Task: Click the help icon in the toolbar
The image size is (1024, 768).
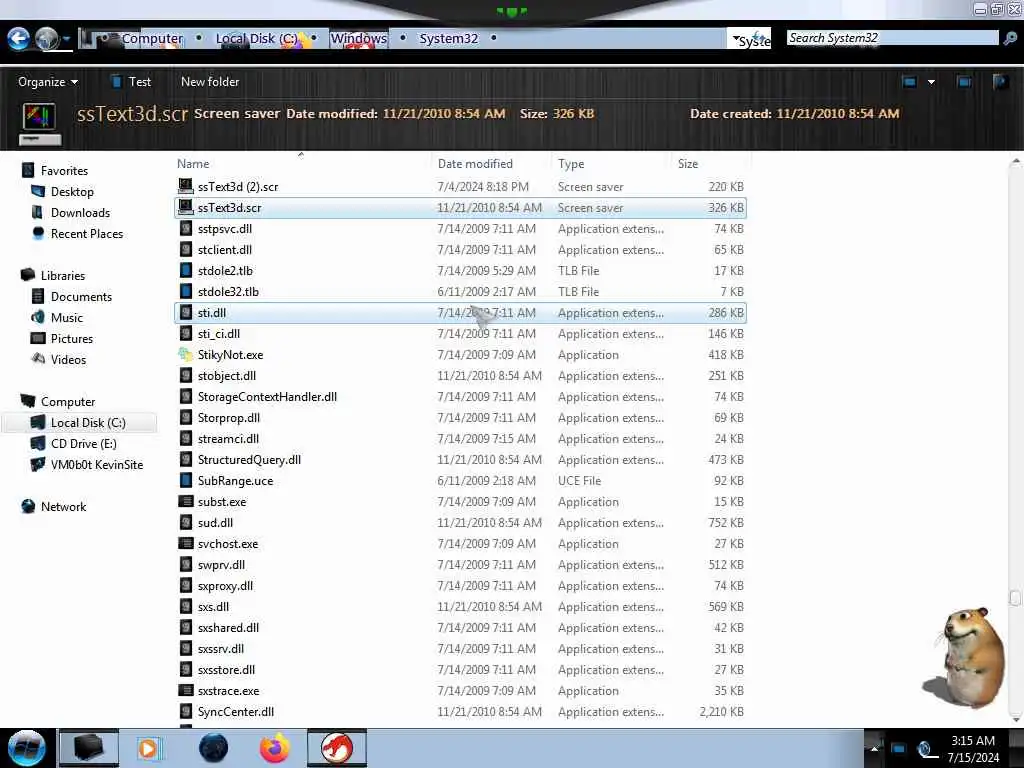Action: [x=1000, y=82]
